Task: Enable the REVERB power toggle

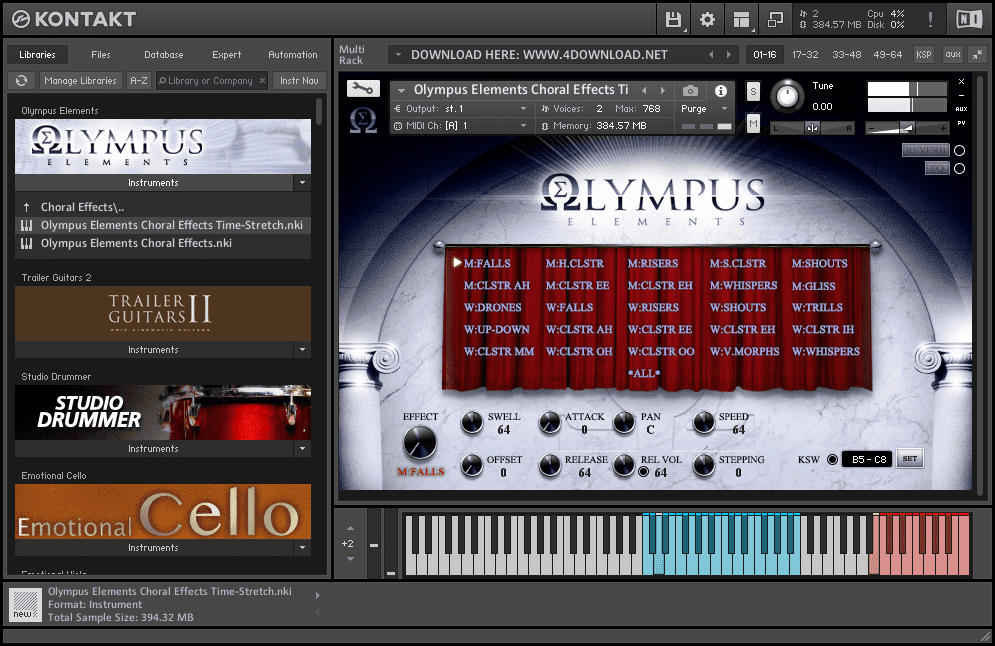Action: (959, 150)
